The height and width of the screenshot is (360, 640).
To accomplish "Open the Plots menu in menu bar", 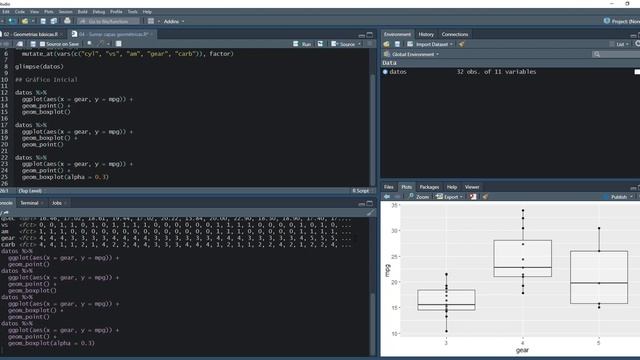I will 49,12.
